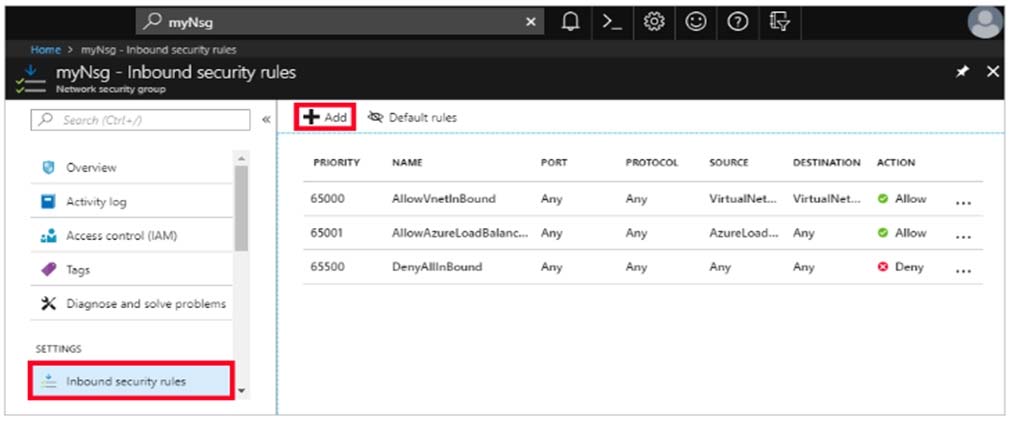The image size is (1011, 422).
Task: Click the Overview shield icon
Action: click(x=47, y=168)
